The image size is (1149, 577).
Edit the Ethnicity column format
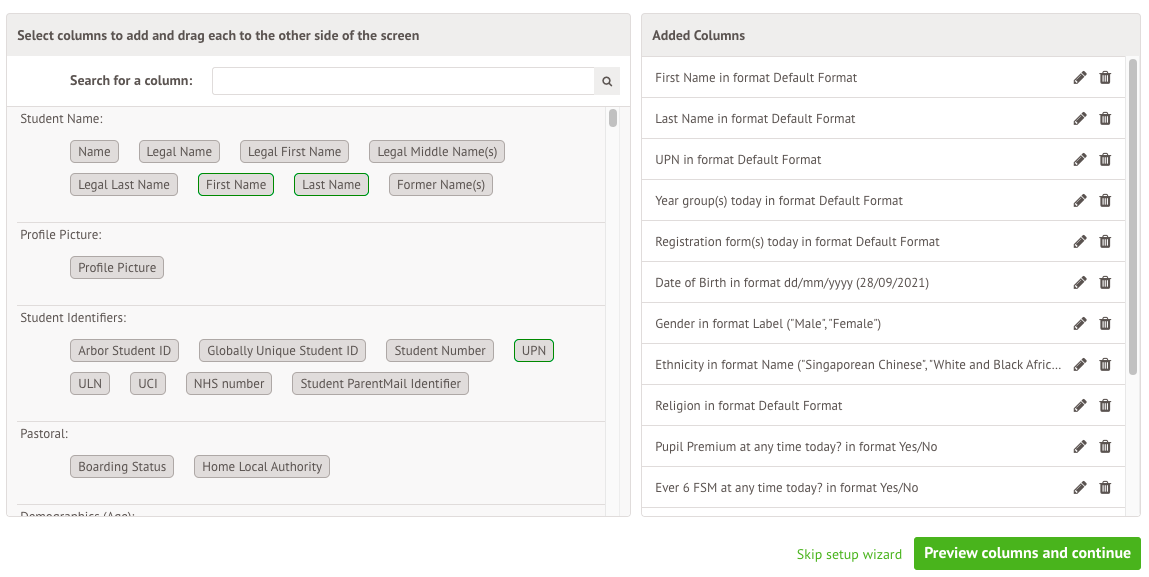[x=1079, y=365]
